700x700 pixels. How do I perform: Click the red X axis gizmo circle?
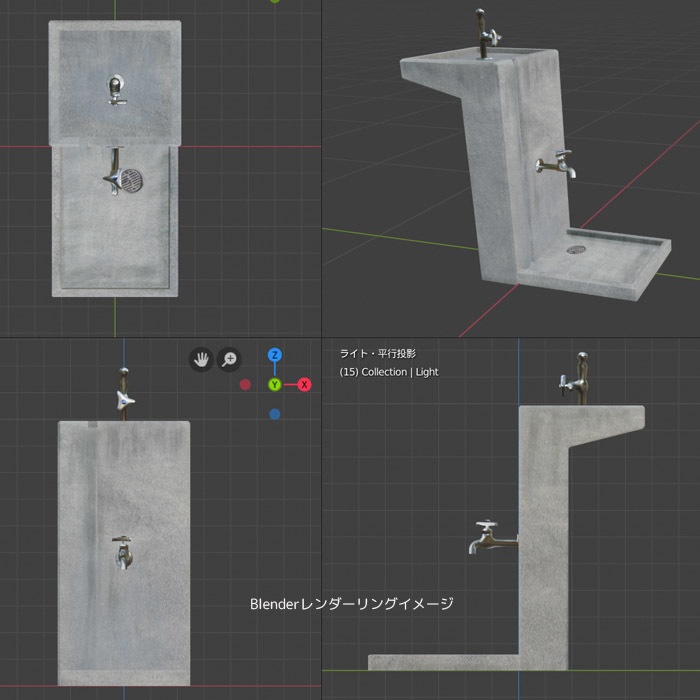[x=304, y=384]
